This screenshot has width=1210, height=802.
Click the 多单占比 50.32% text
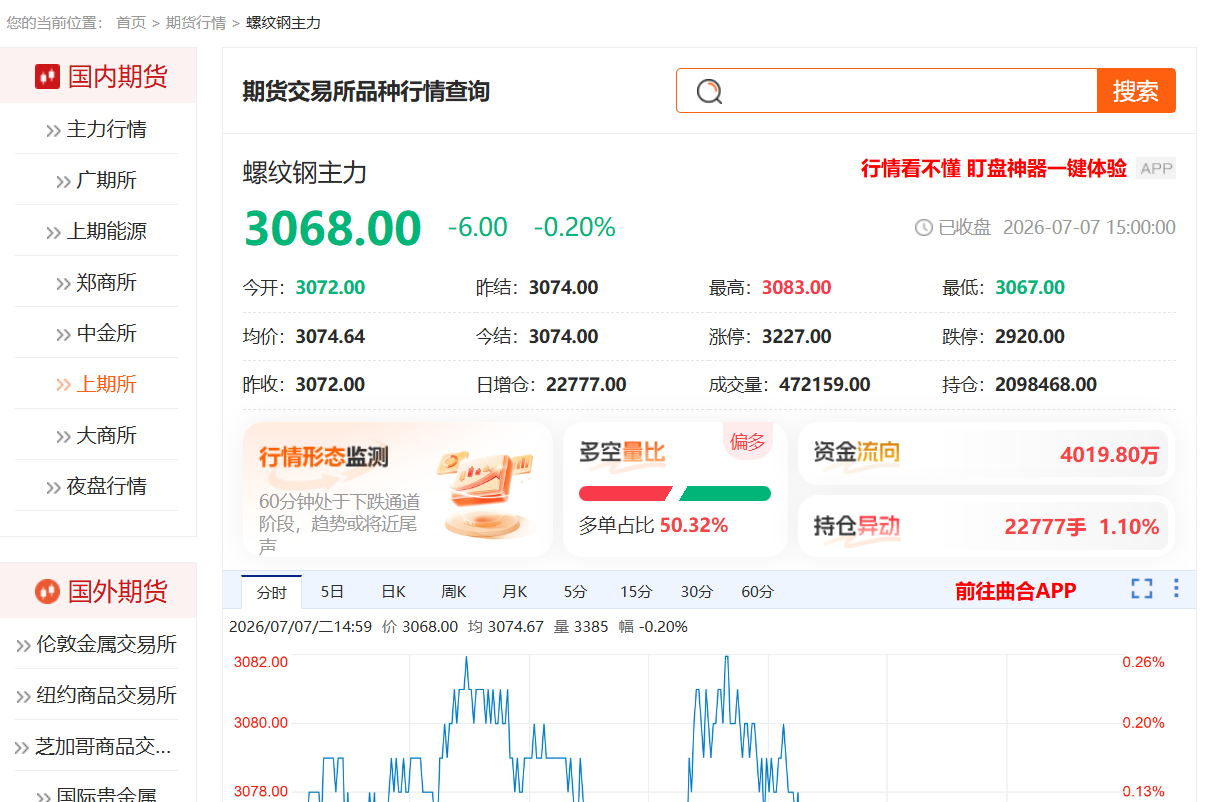654,525
